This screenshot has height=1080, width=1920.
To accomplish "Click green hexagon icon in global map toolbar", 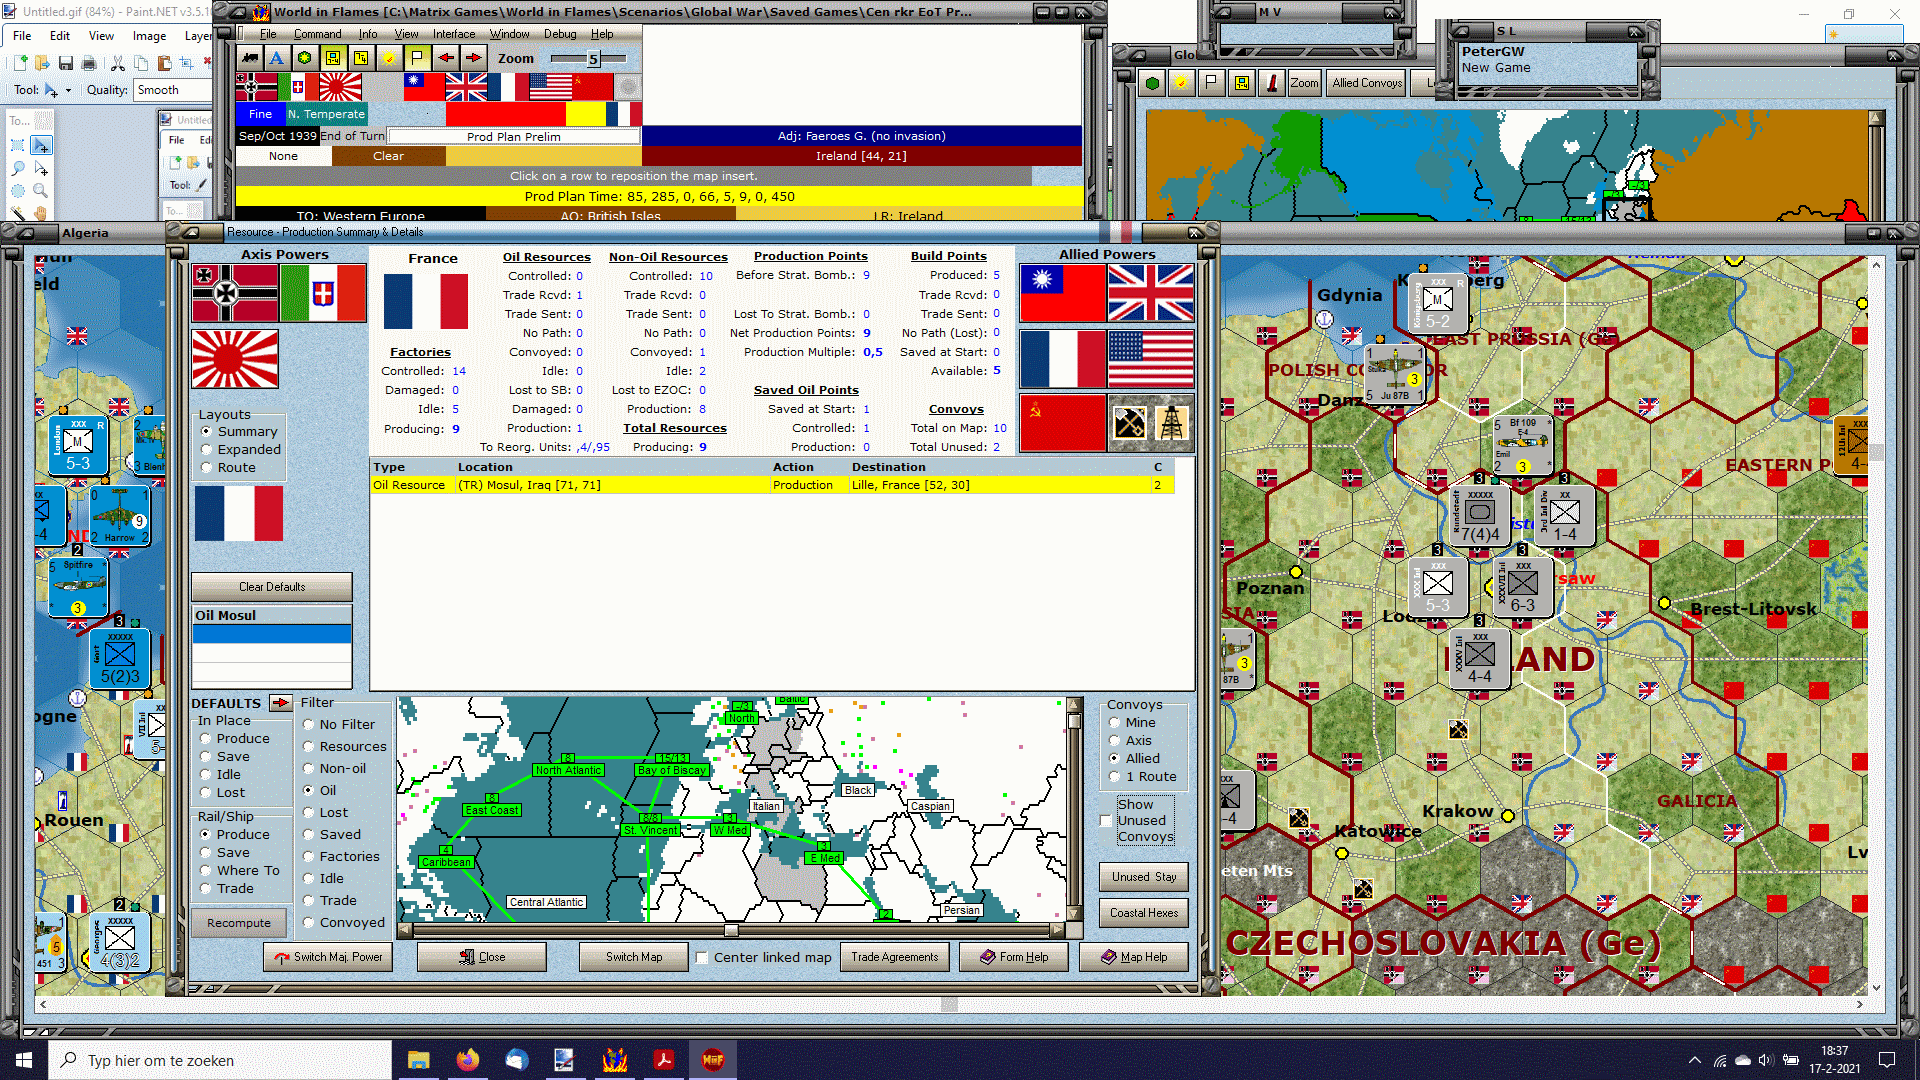I will [x=1152, y=83].
